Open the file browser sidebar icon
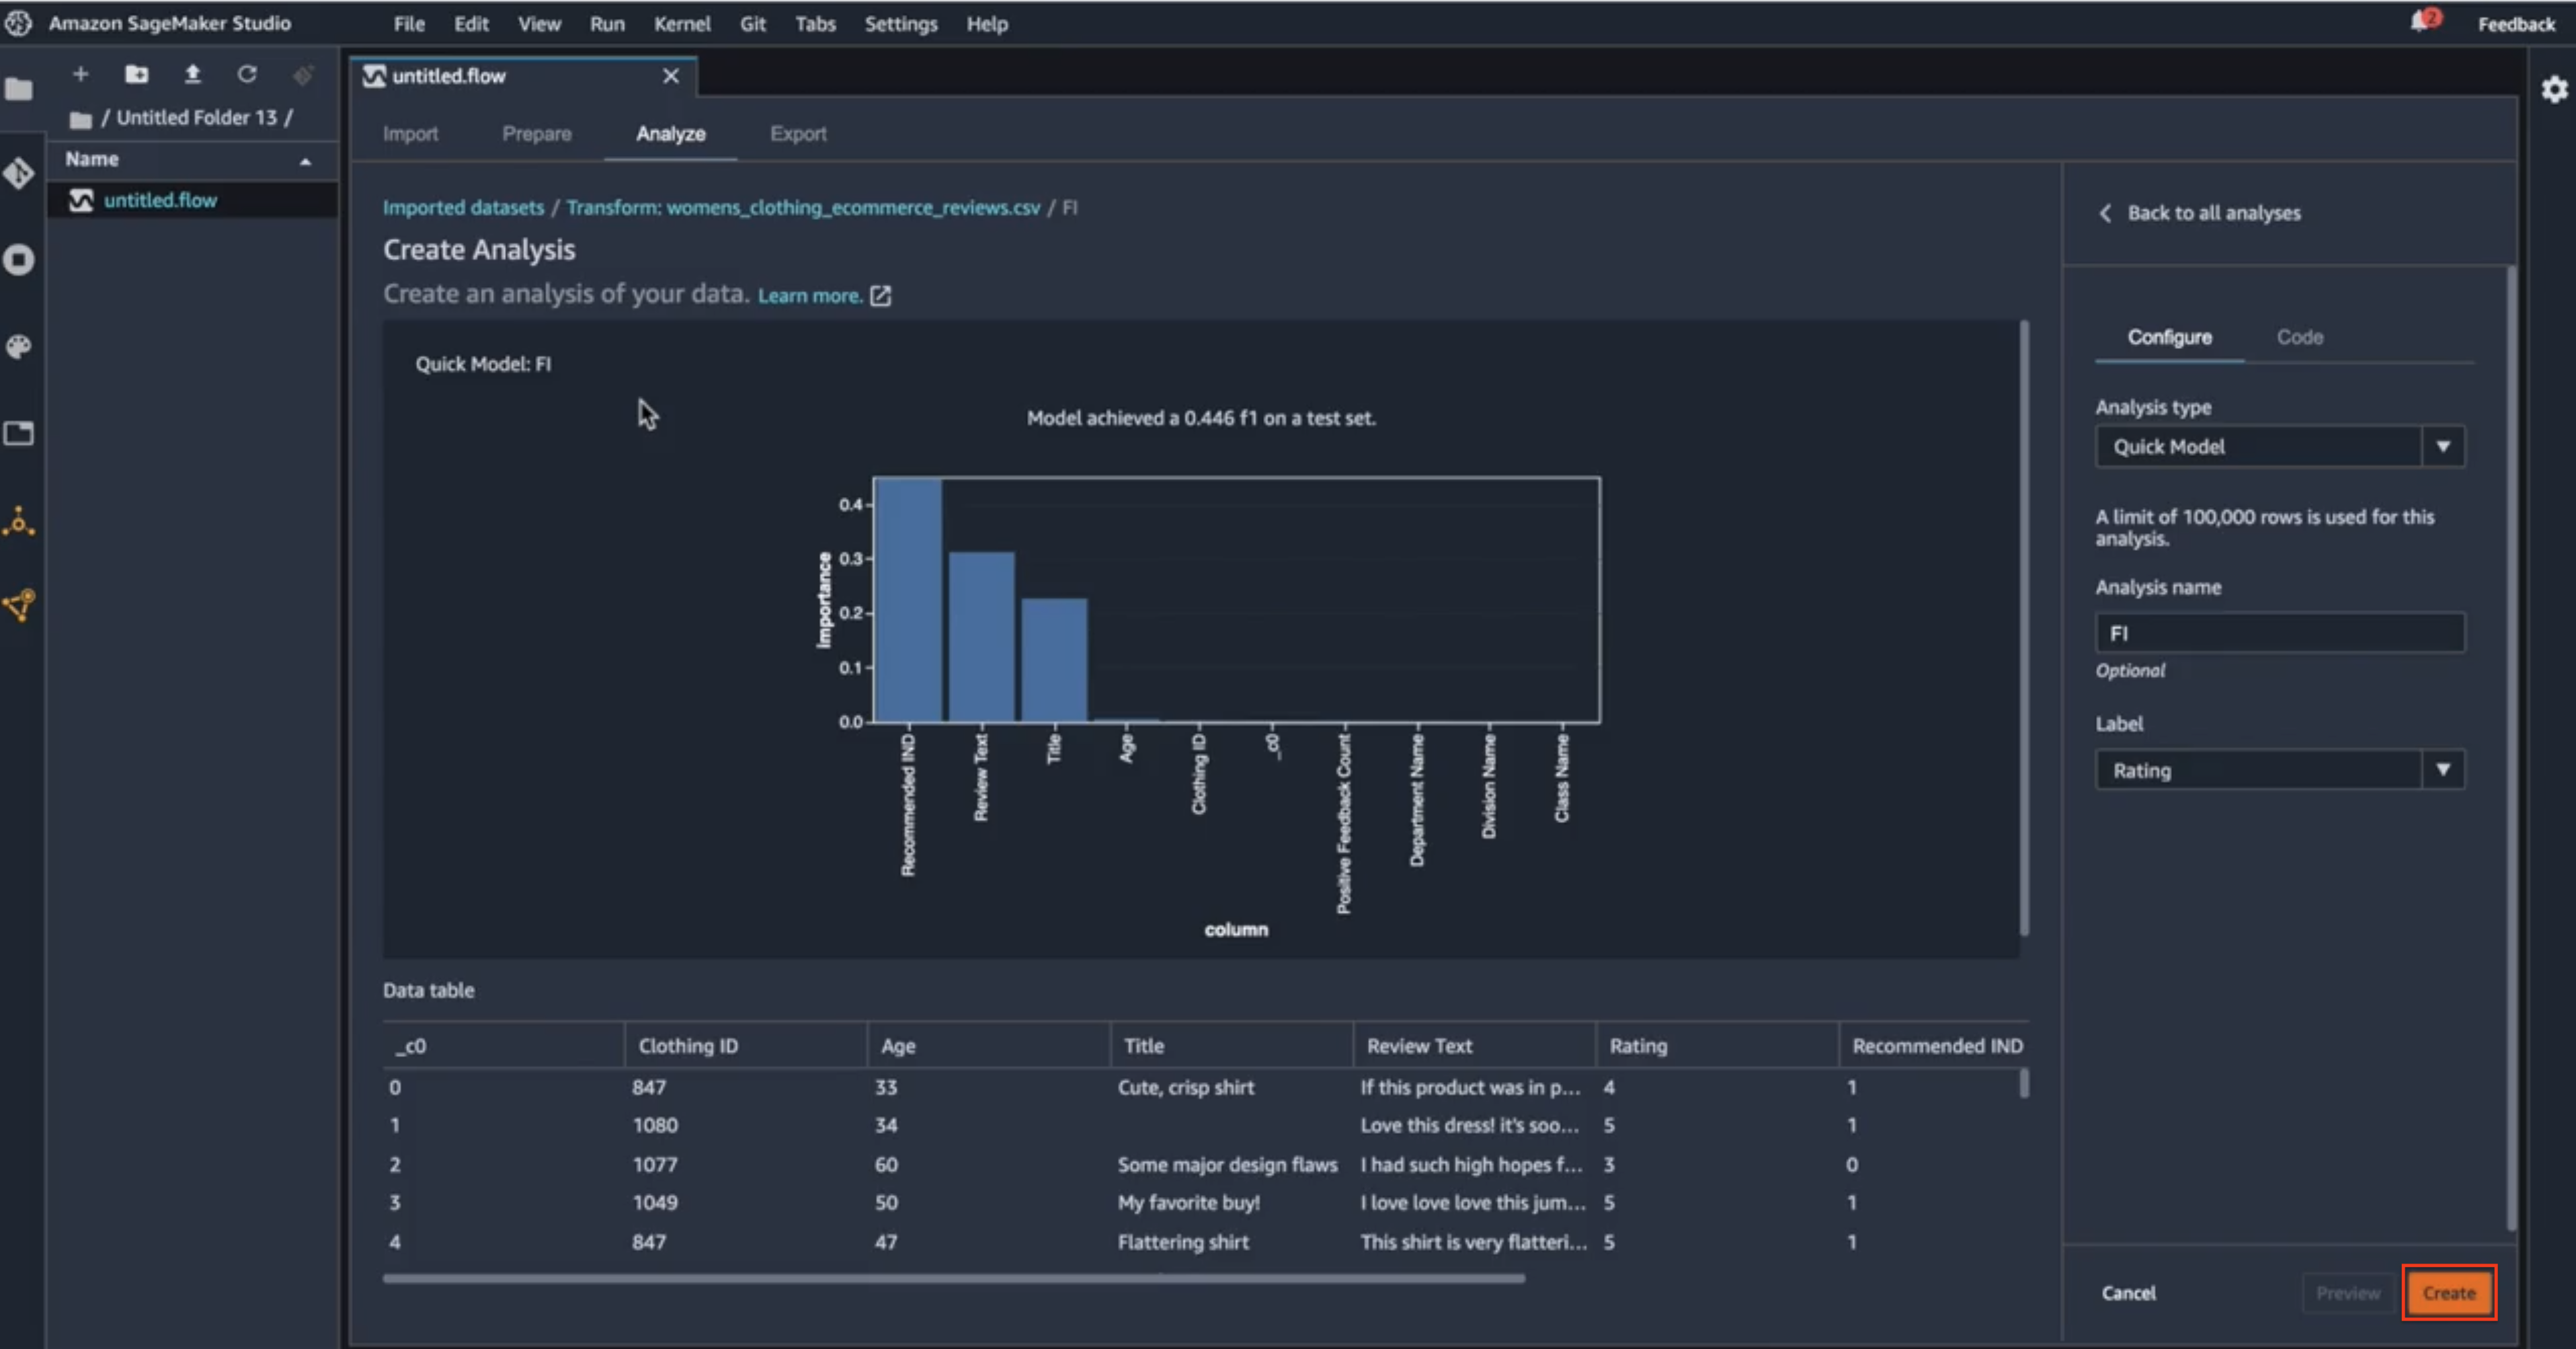Viewport: 2576px width, 1349px height. [x=19, y=89]
